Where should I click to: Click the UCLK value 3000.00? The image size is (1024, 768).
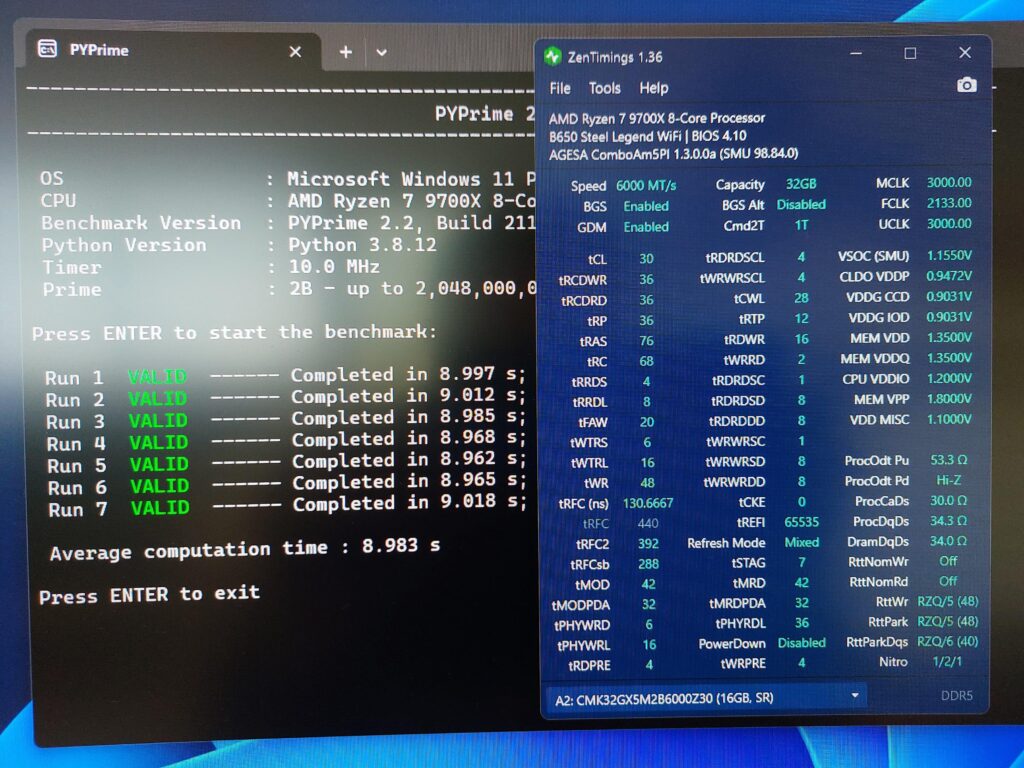[x=949, y=223]
